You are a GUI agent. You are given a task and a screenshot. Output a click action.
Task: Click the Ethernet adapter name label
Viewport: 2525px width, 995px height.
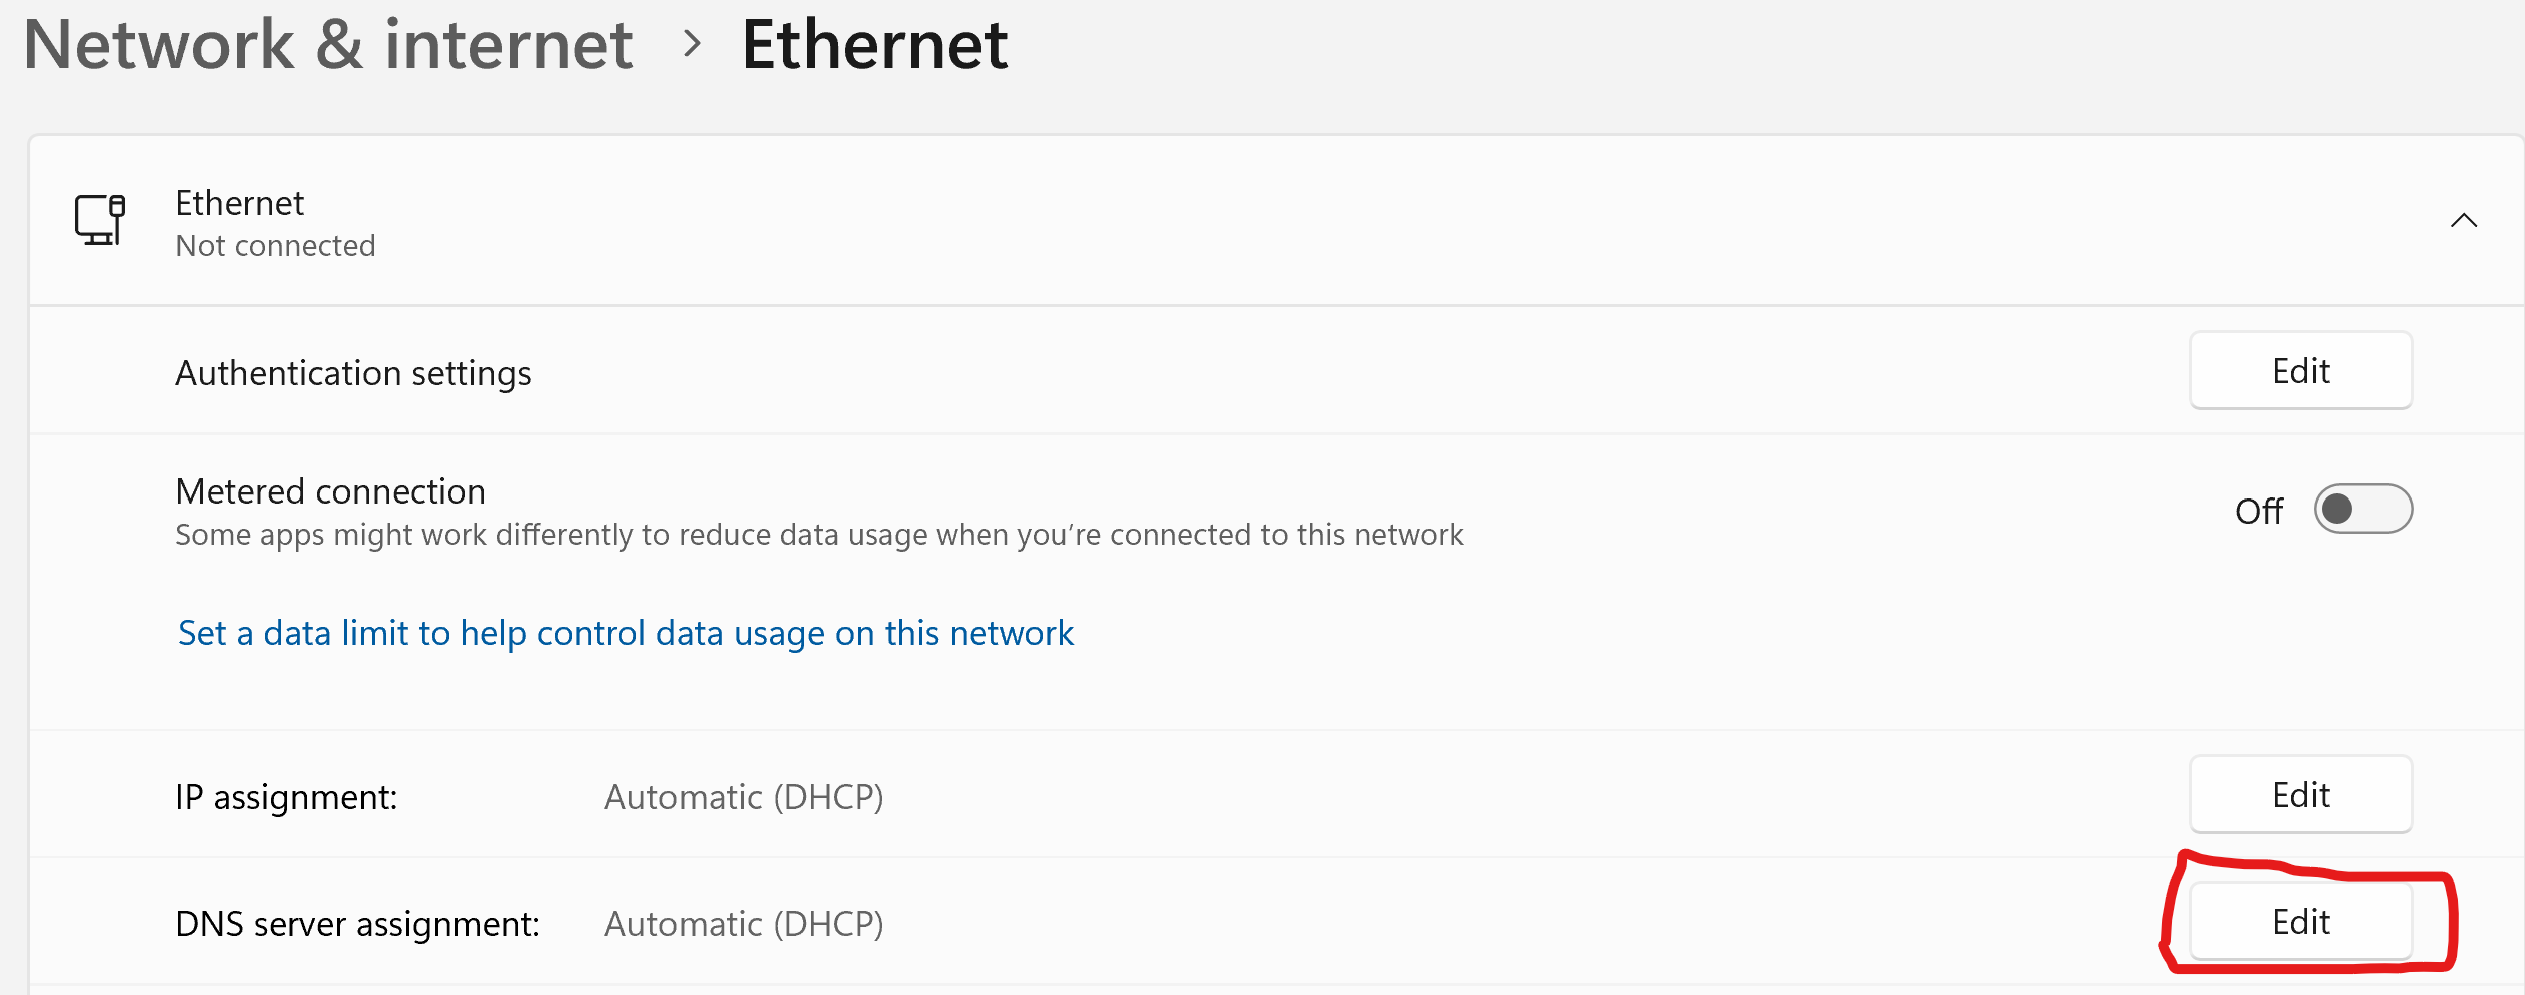[x=239, y=203]
